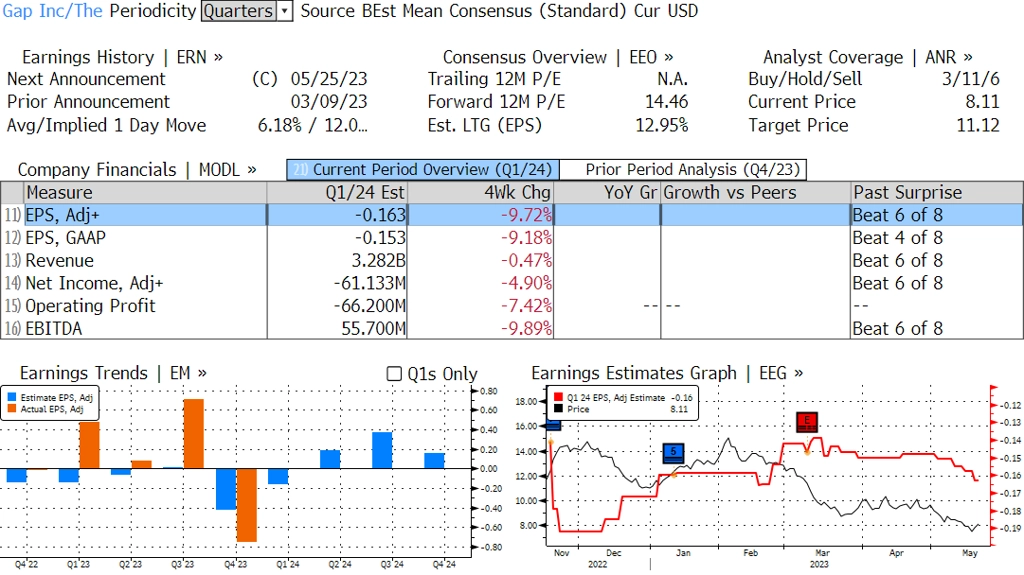Click Forward 12M P/E value 14.46
Screen dimensions: 1024x575
pyautogui.click(x=667, y=102)
